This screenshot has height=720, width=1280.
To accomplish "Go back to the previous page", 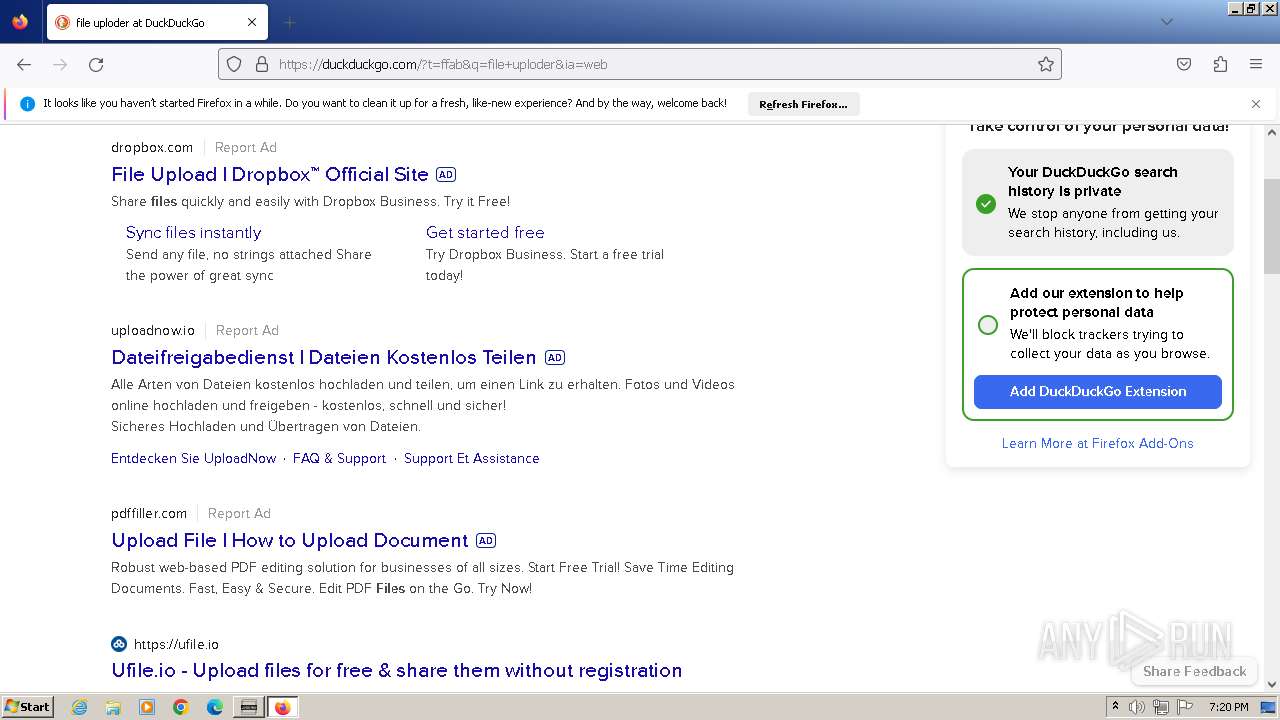I will click(x=24, y=64).
